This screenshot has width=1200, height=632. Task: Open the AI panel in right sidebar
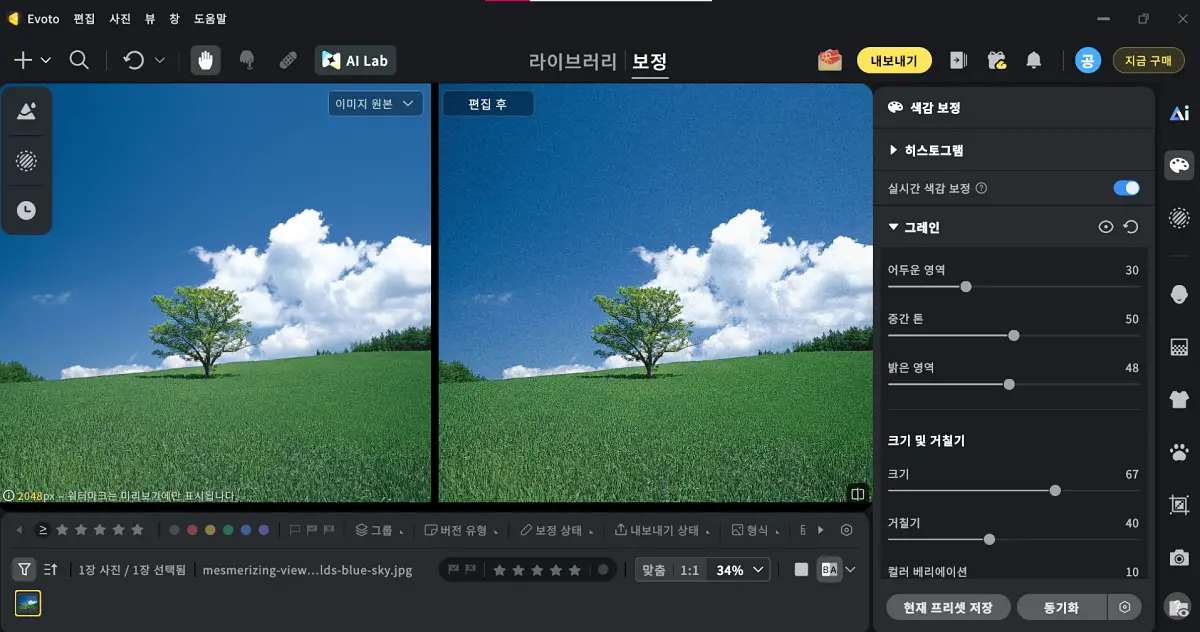(x=1179, y=113)
